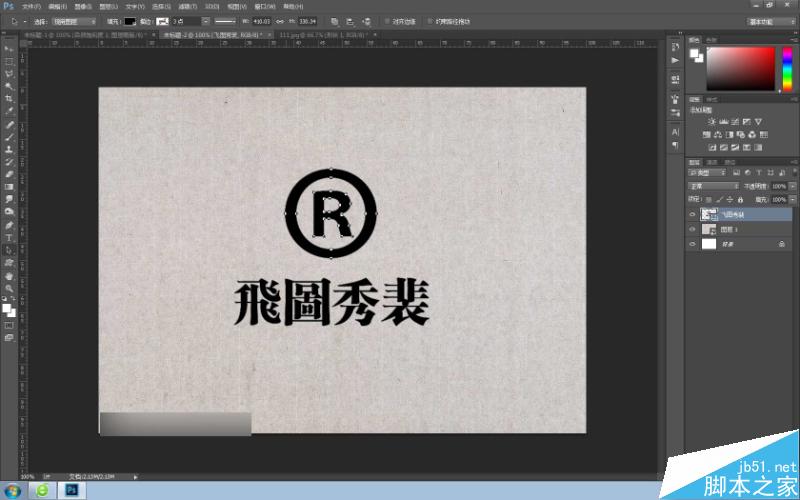Open stroke line style dropdown
The image size is (800, 500).
(x=225, y=21)
